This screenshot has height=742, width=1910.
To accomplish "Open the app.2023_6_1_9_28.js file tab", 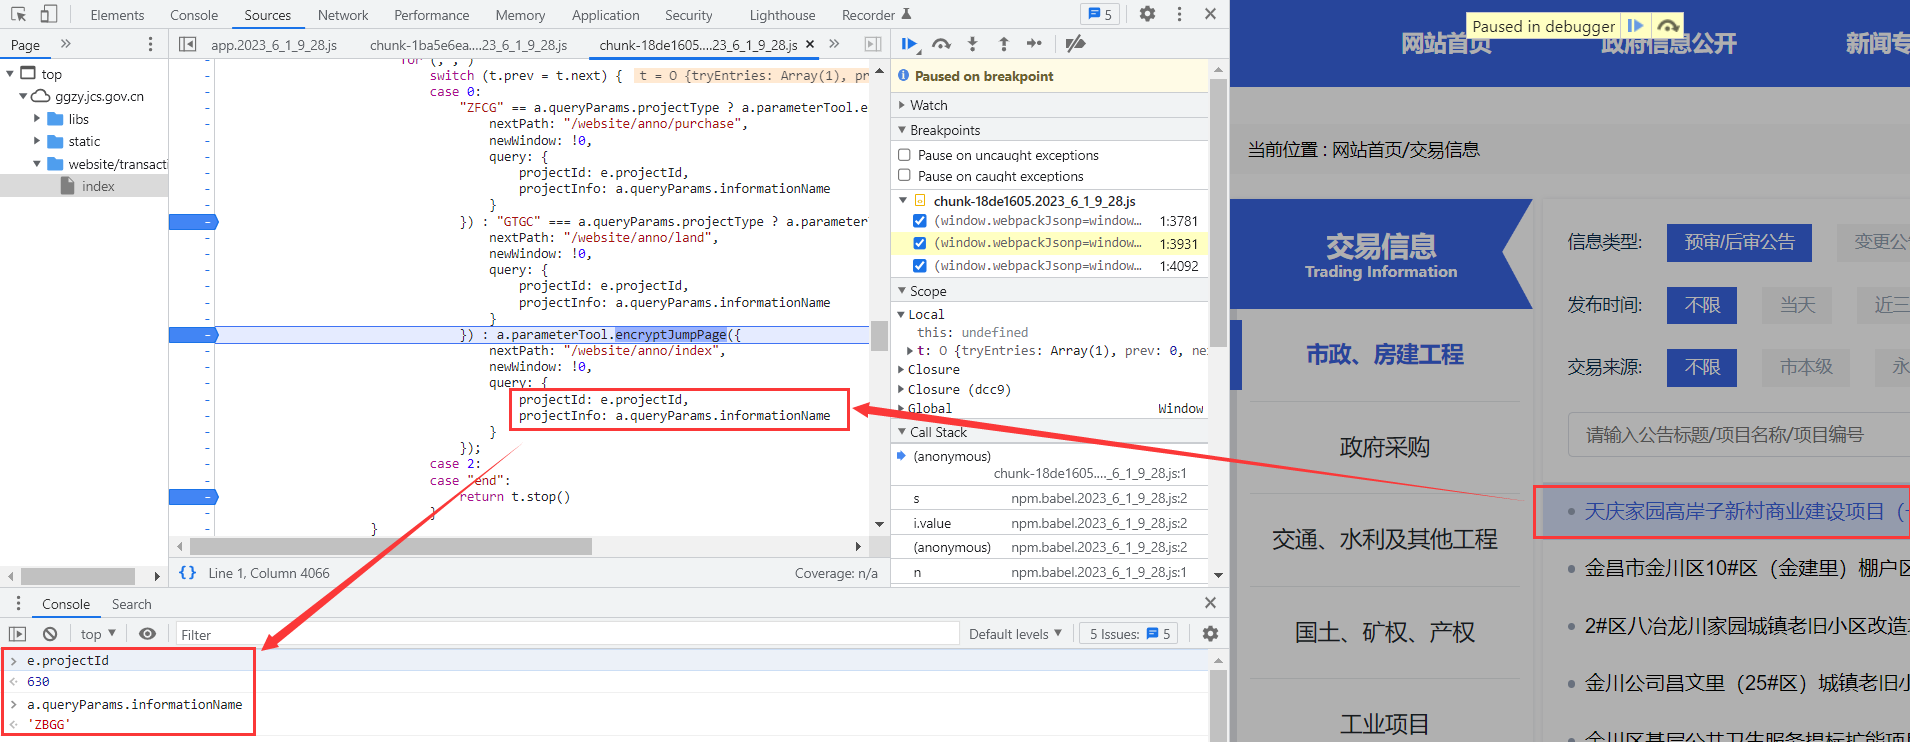I will click(x=273, y=45).
